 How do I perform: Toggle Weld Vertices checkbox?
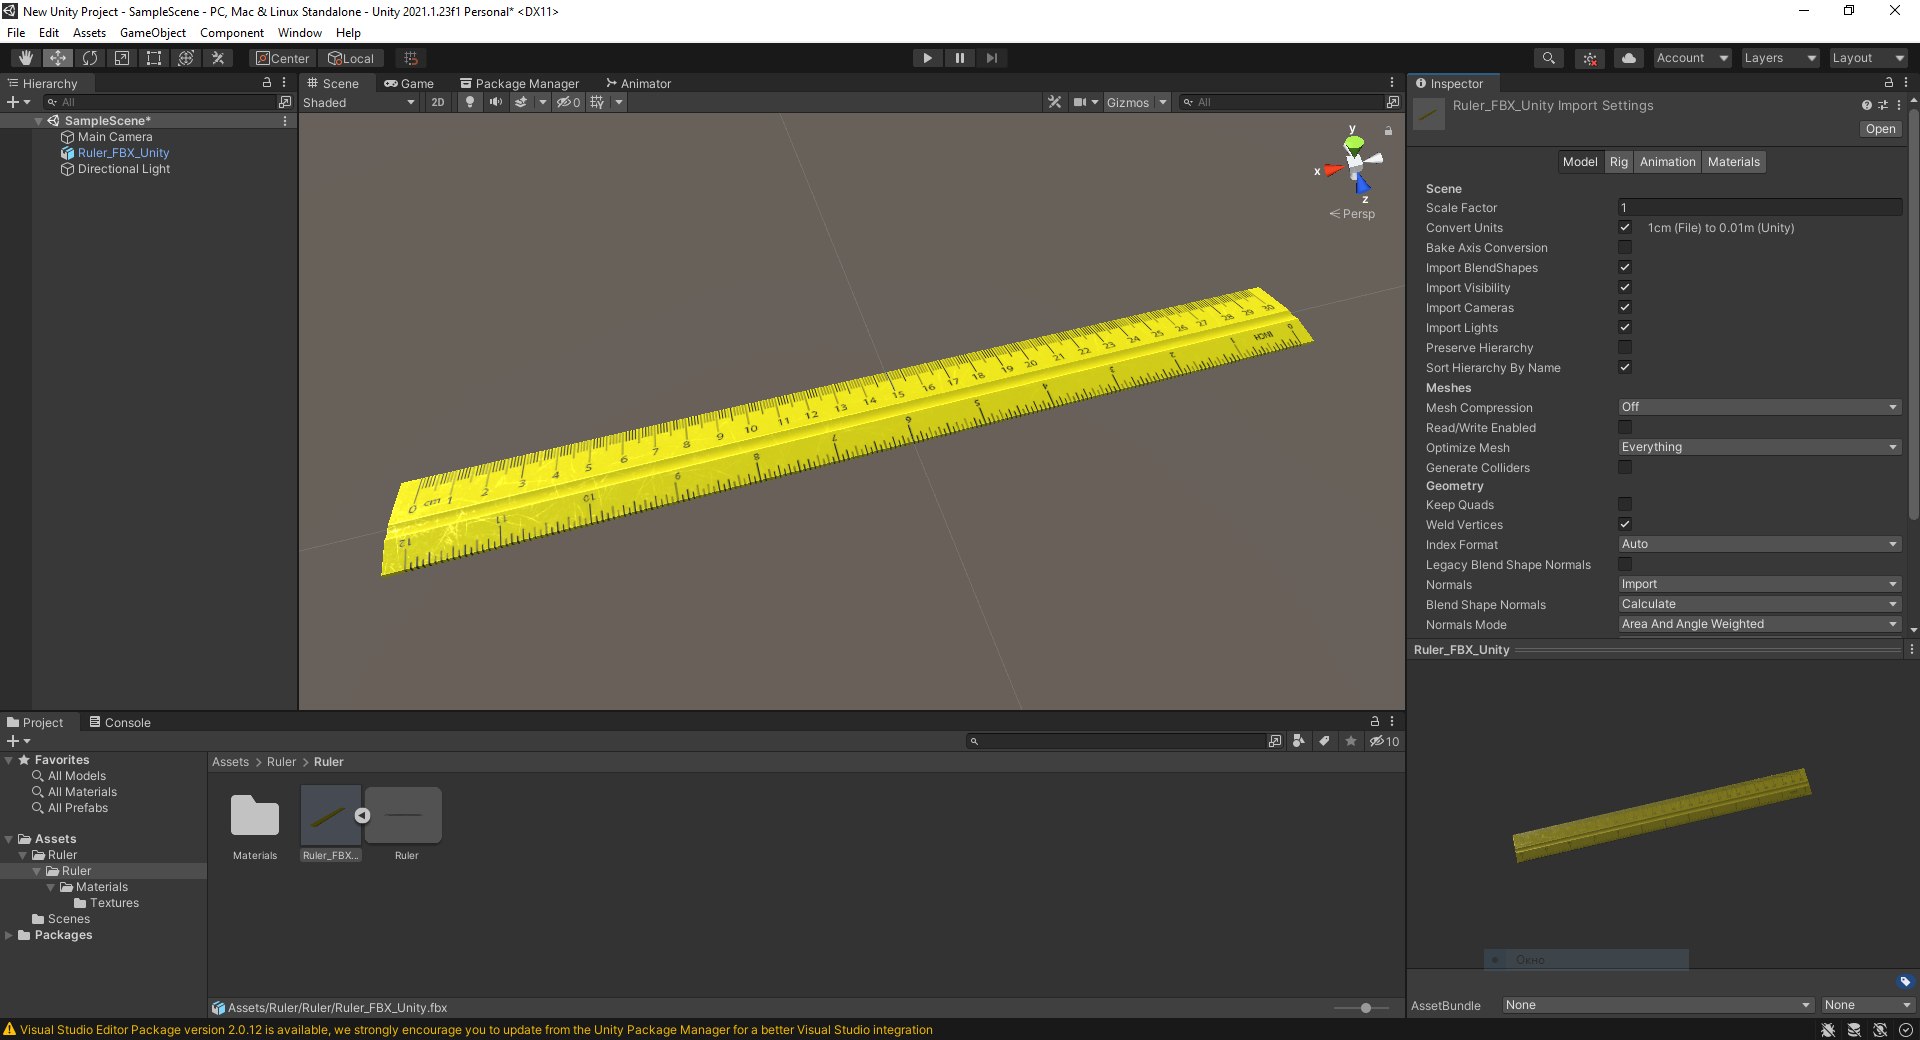[1625, 524]
